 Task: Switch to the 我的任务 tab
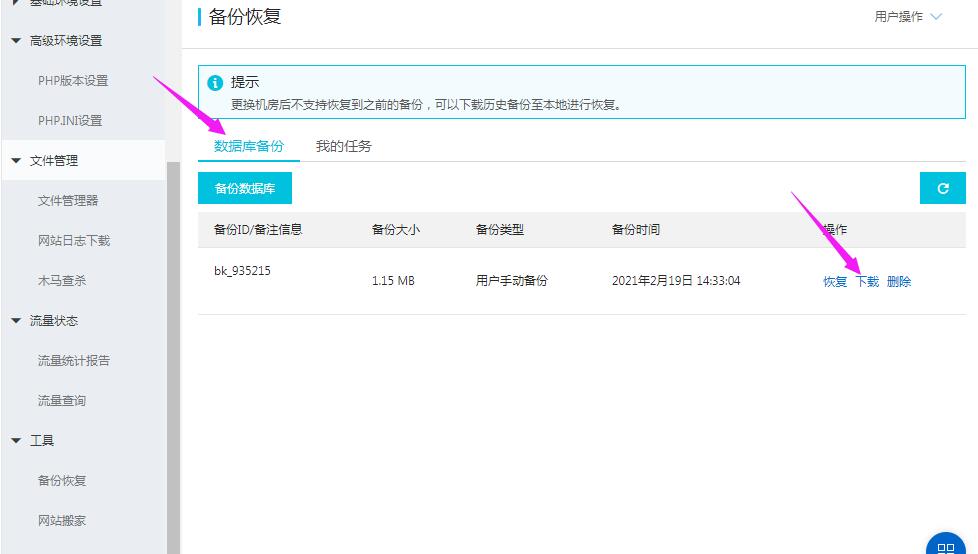click(343, 146)
